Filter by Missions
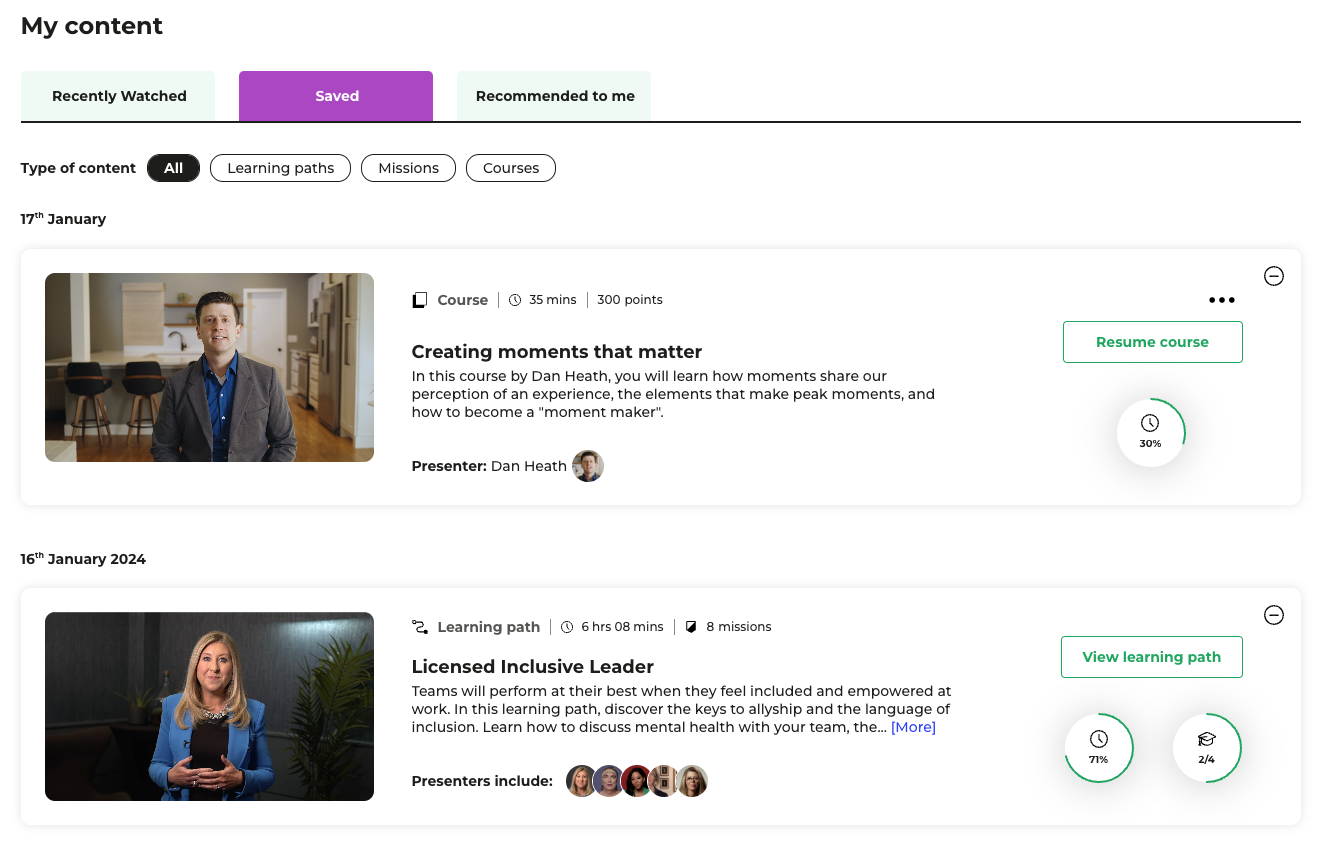The width and height of the screenshot is (1326, 868). 408,168
